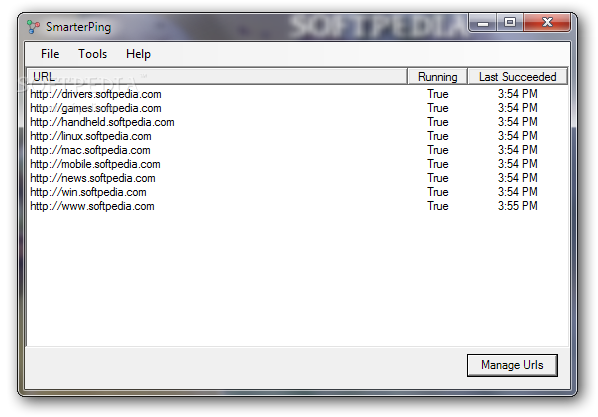Select the http://drivers.softpedia.com row

(297, 94)
